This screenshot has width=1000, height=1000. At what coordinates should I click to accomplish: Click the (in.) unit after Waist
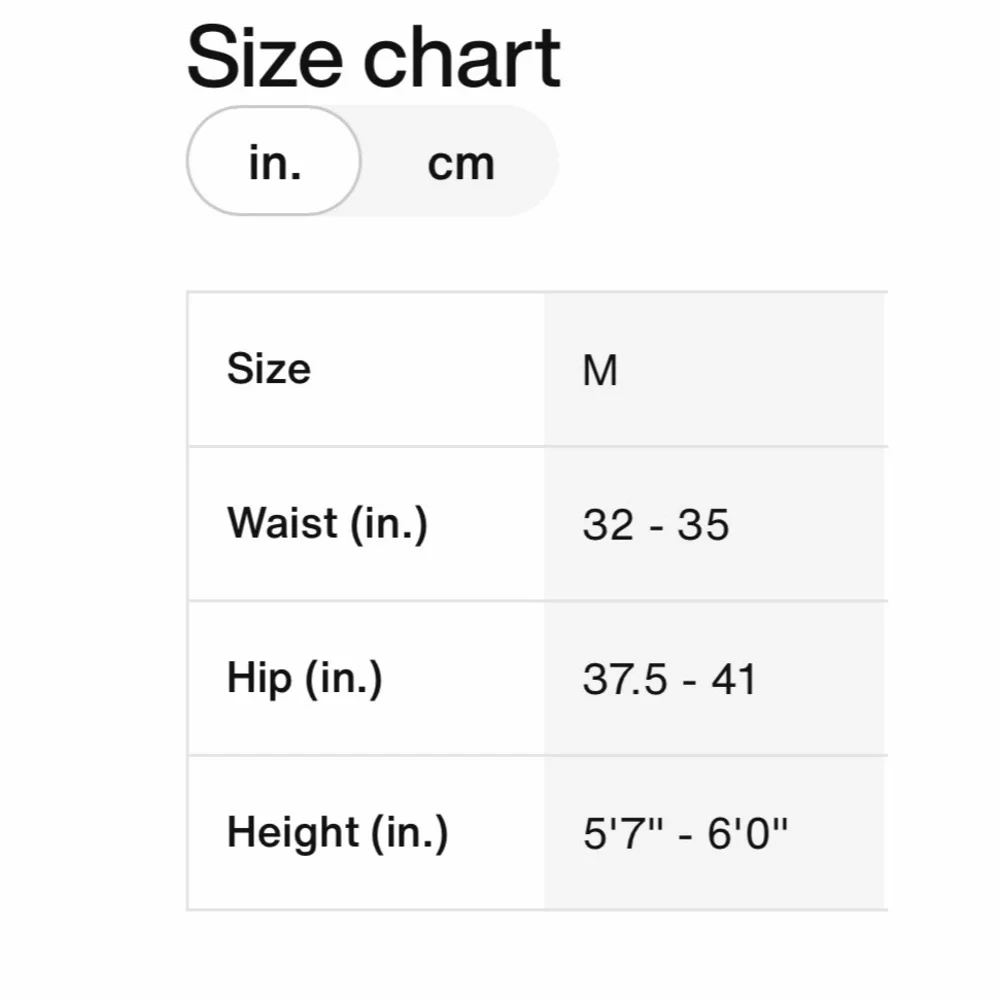(x=389, y=524)
